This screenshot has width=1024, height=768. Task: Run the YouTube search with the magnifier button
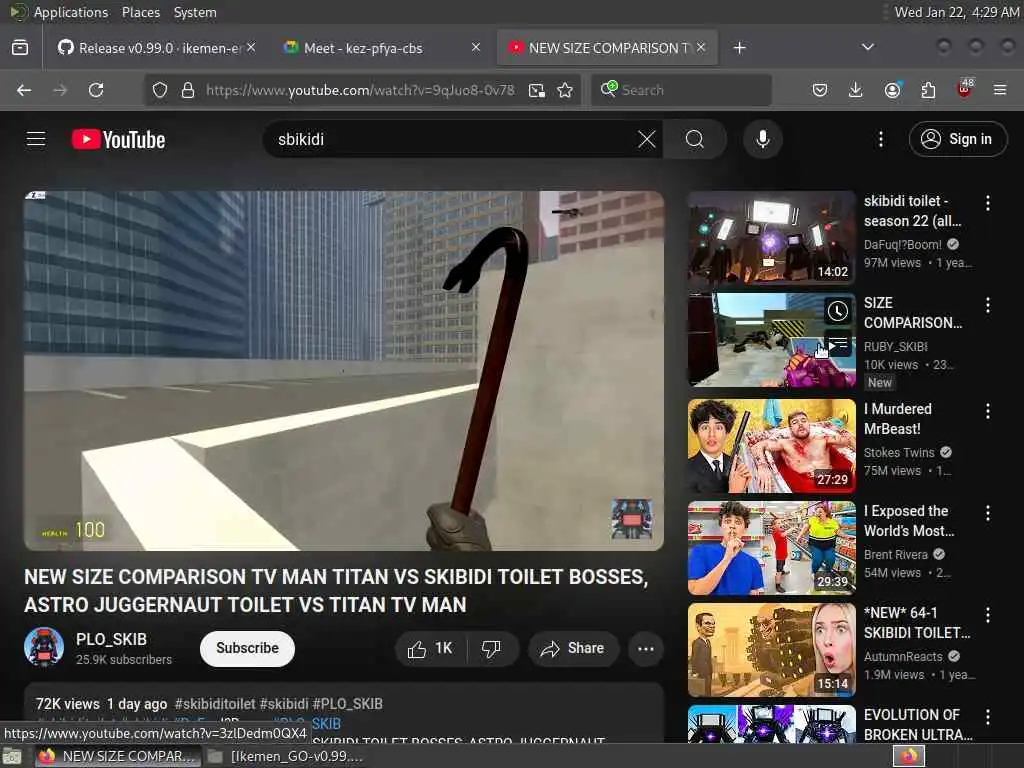click(x=695, y=139)
